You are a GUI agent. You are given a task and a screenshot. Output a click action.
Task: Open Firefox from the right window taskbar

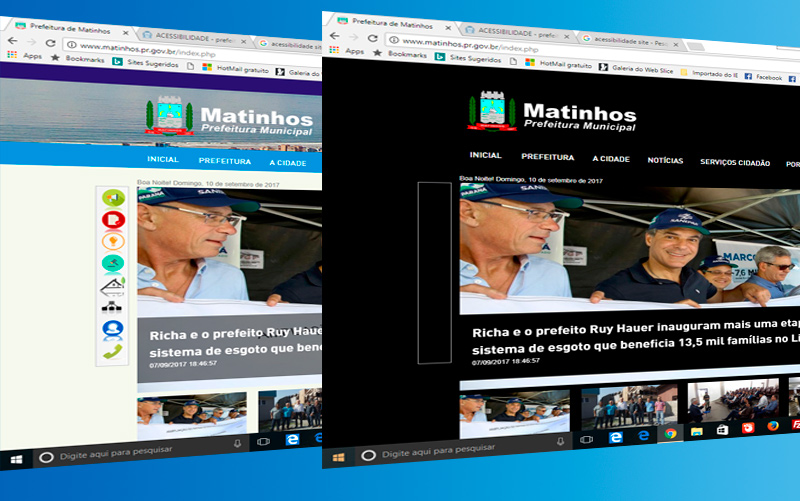(x=773, y=426)
